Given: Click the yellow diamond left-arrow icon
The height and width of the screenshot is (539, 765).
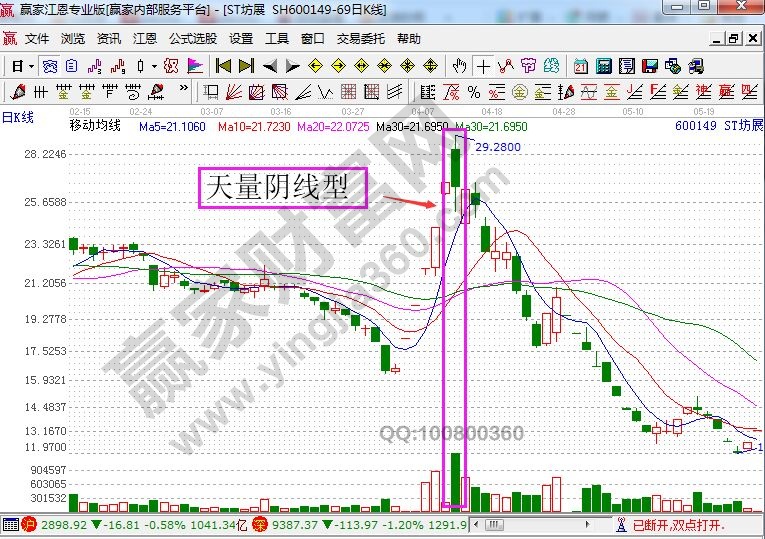Looking at the screenshot, I should (x=314, y=66).
